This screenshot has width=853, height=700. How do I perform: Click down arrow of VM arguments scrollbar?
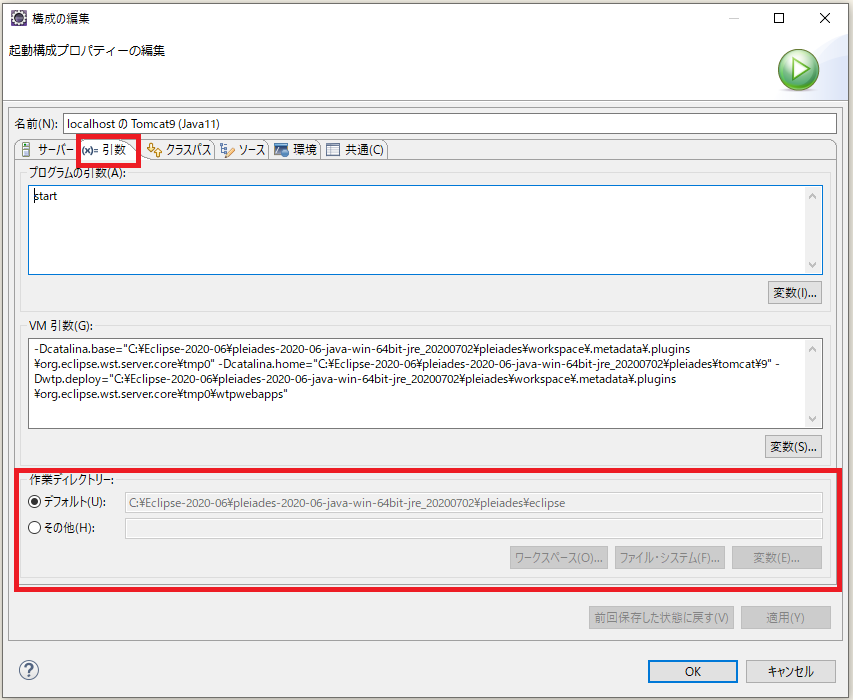point(813,419)
